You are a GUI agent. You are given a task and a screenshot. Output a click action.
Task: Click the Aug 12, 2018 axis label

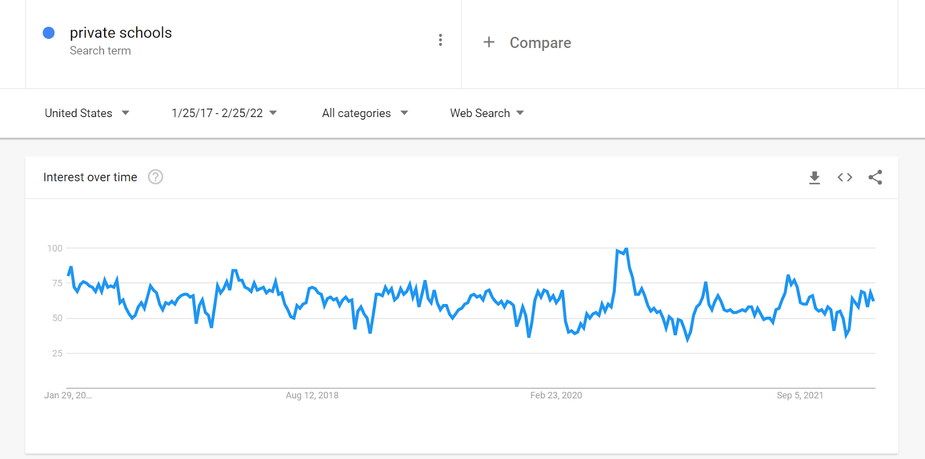pos(312,396)
